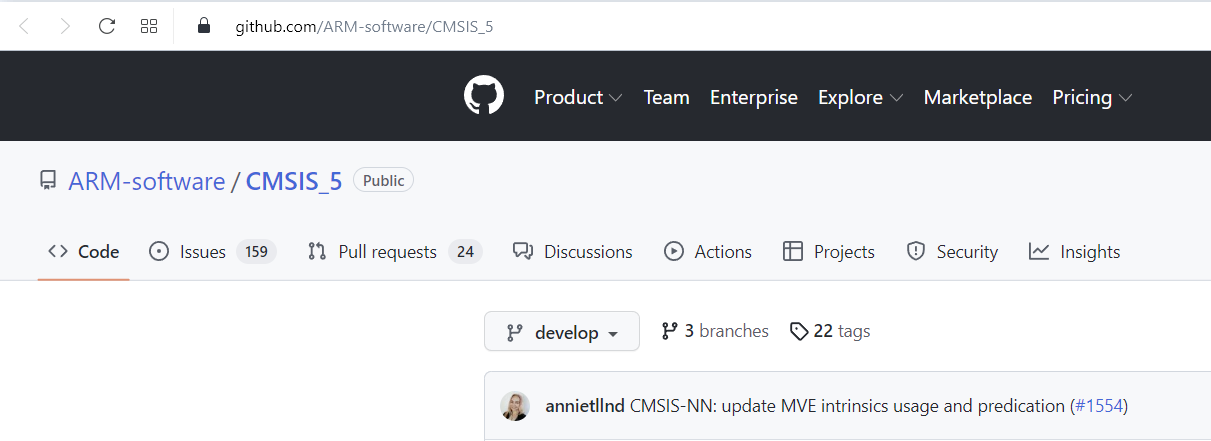
Task: Open the 22 tags link
Action: [830, 331]
